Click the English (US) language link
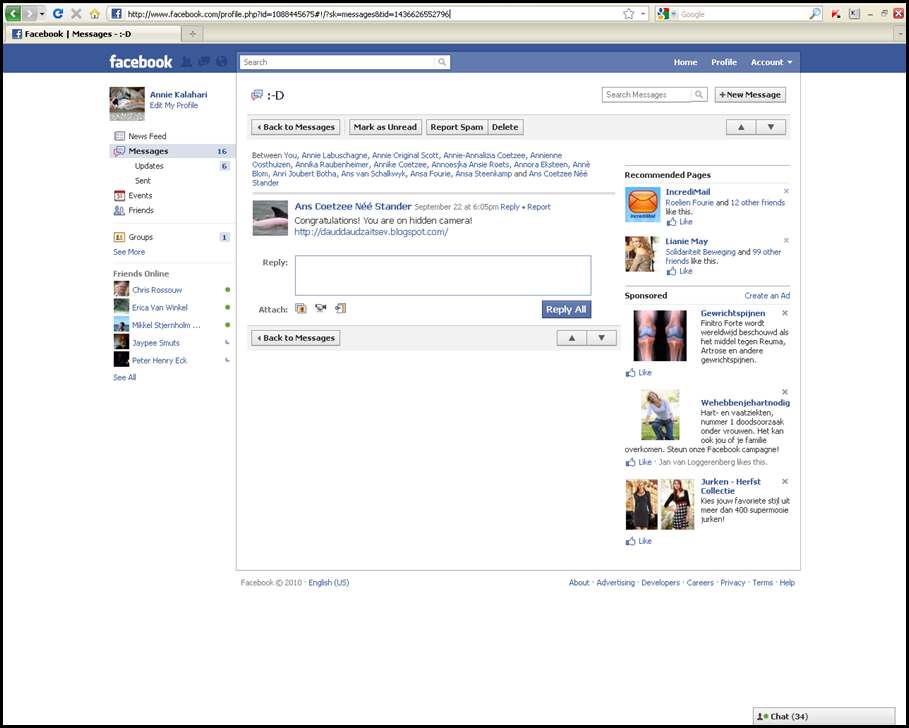The image size is (909, 728). coord(329,583)
